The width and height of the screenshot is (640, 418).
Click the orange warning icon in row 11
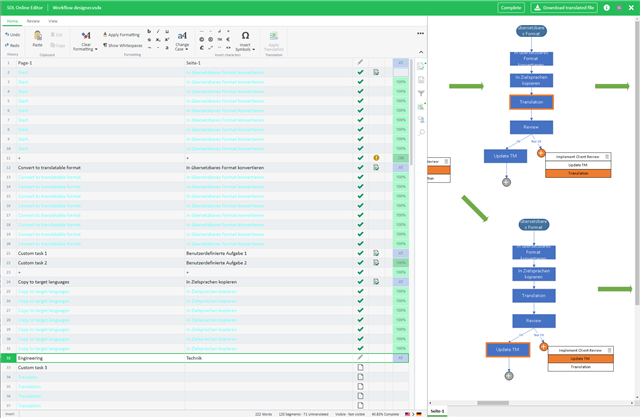(376, 158)
